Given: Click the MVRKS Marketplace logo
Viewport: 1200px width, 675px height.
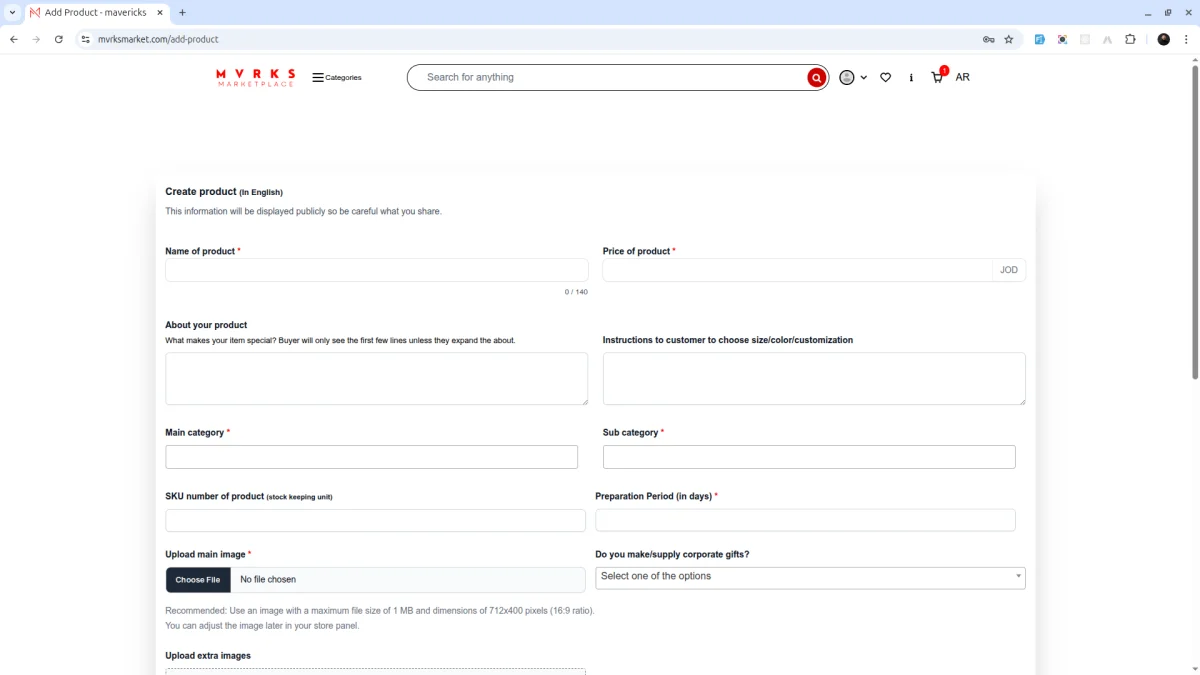Looking at the screenshot, I should point(256,77).
